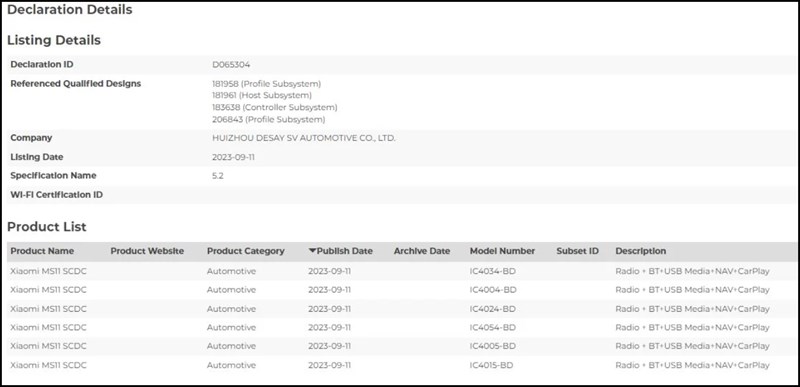The height and width of the screenshot is (387, 800).
Task: Click the Description column header
Action: [x=640, y=251]
